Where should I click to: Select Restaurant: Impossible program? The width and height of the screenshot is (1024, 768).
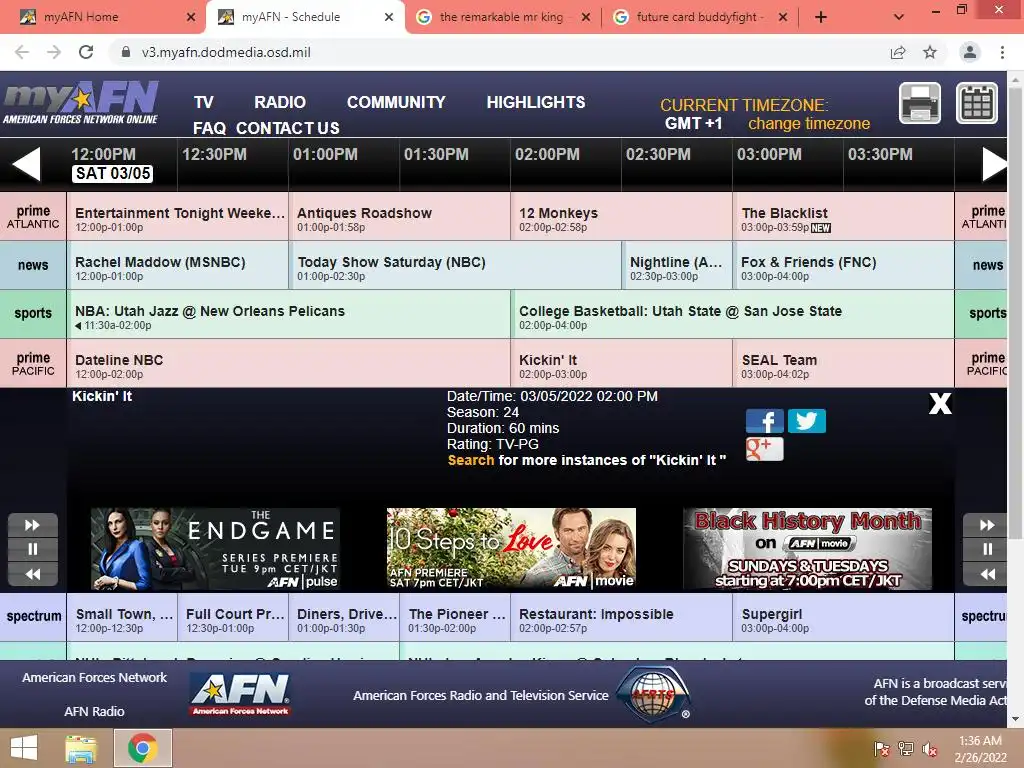tap(622, 617)
